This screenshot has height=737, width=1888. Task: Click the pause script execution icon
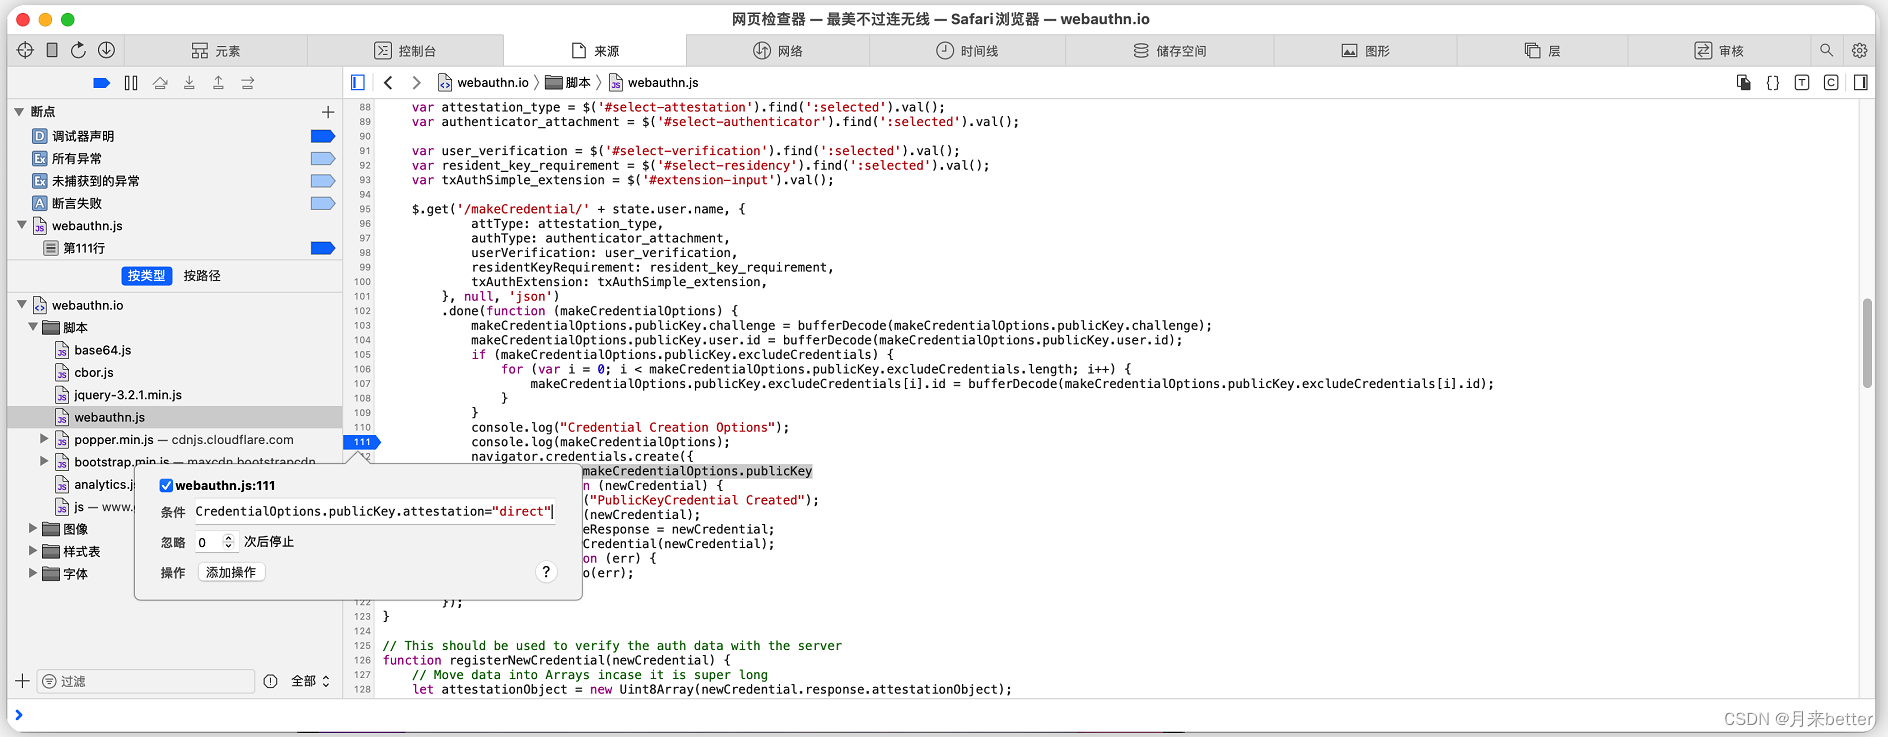point(131,83)
